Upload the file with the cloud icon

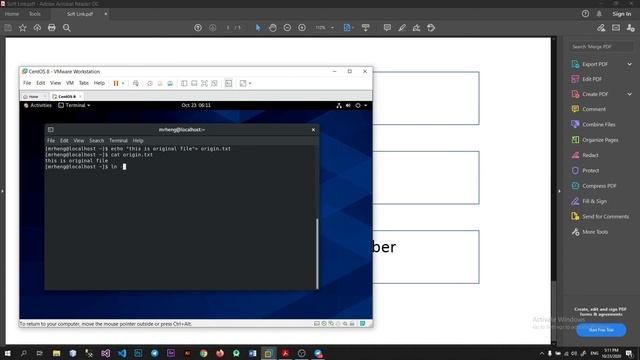37,28
